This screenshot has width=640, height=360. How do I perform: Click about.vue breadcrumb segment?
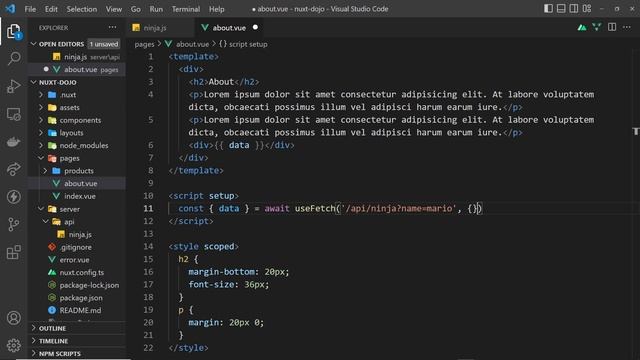point(192,44)
